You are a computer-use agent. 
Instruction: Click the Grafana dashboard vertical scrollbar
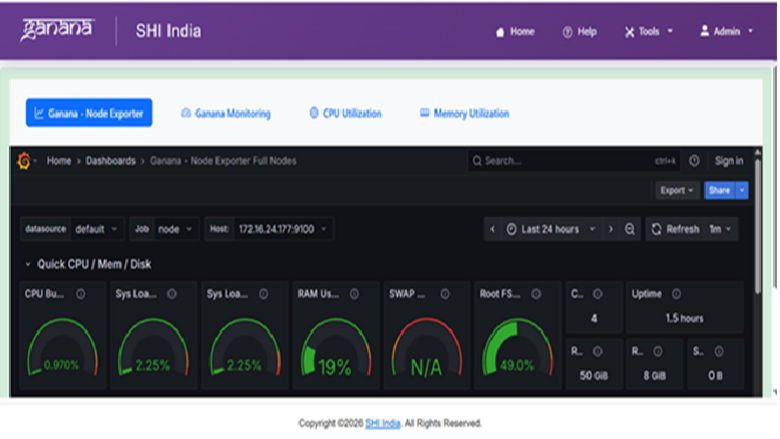[758, 226]
